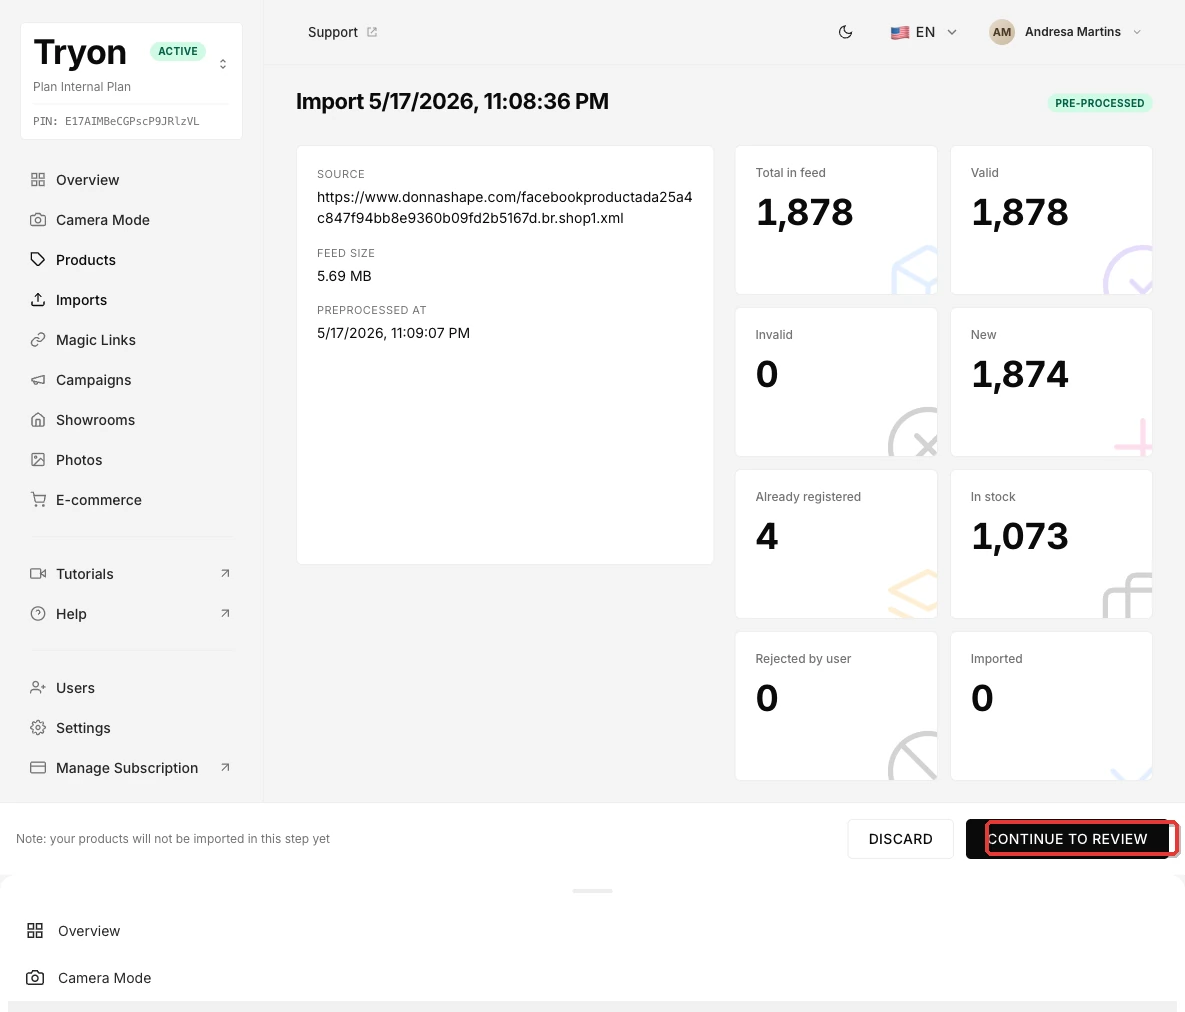Click the Total in feed card

tap(836, 220)
